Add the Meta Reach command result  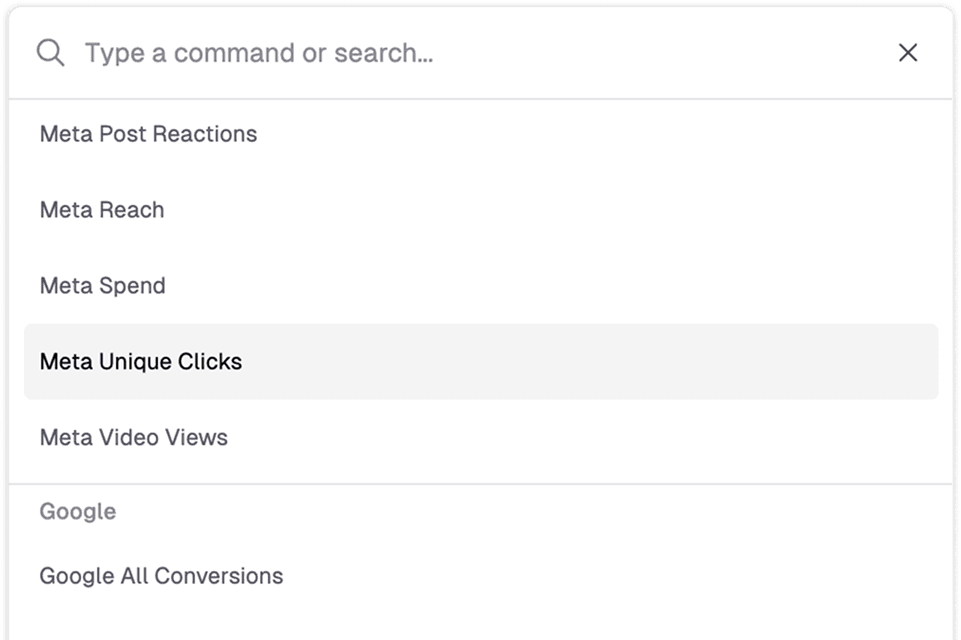click(102, 210)
